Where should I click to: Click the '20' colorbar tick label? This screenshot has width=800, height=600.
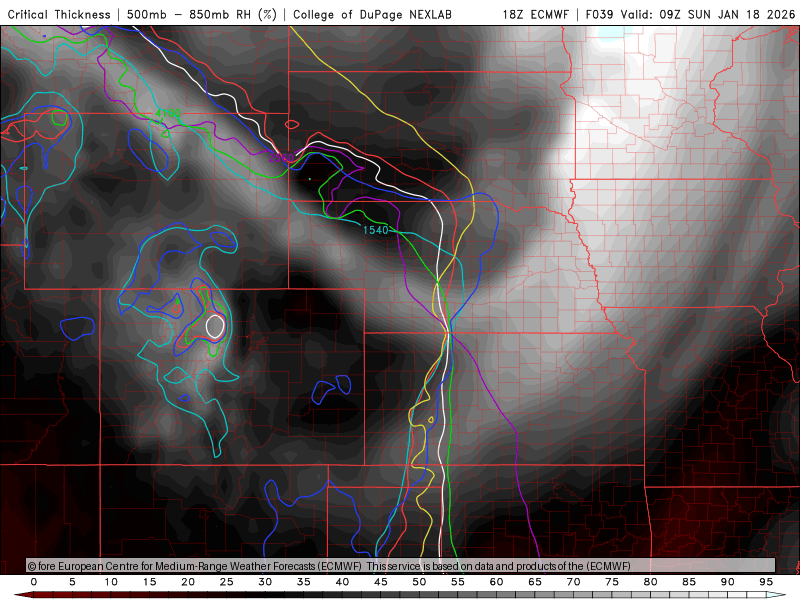click(188, 582)
